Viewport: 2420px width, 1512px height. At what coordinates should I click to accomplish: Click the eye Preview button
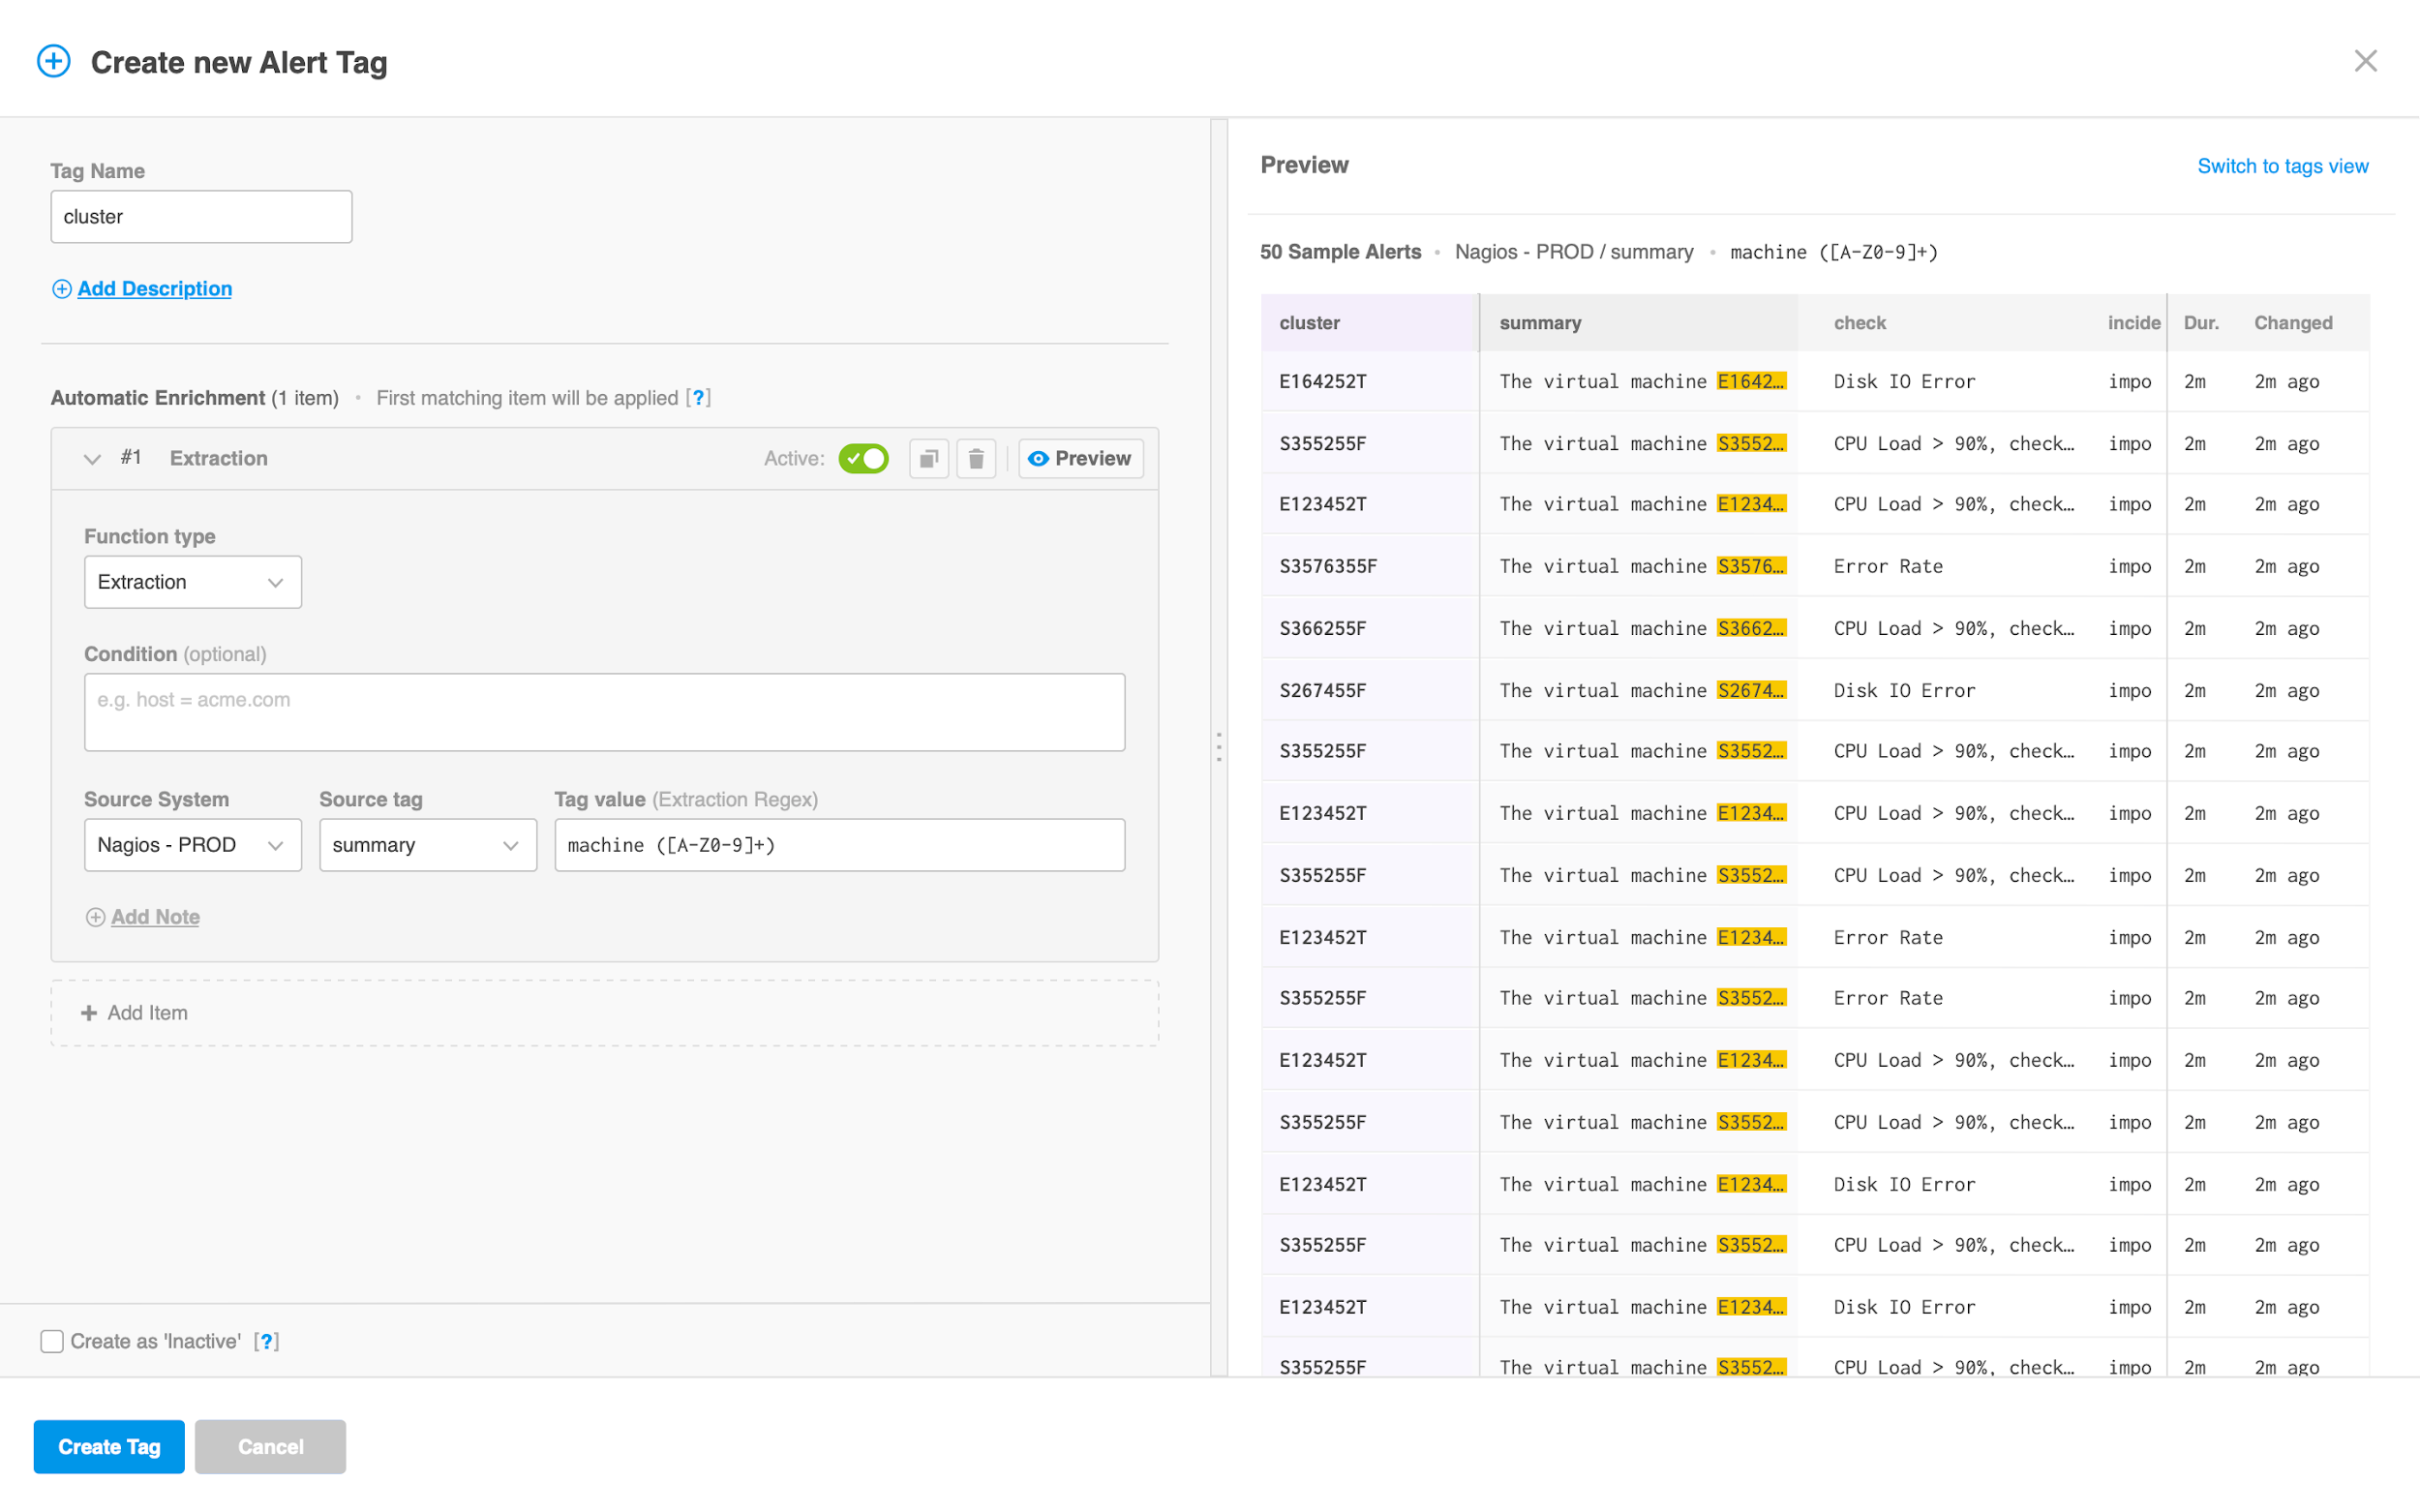[1080, 458]
